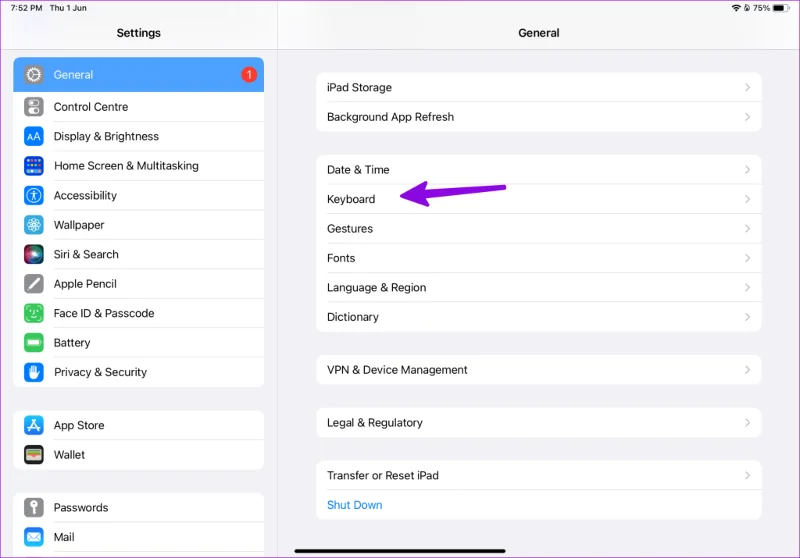Click the Dictionary row chevron
The height and width of the screenshot is (558, 800).
747,317
